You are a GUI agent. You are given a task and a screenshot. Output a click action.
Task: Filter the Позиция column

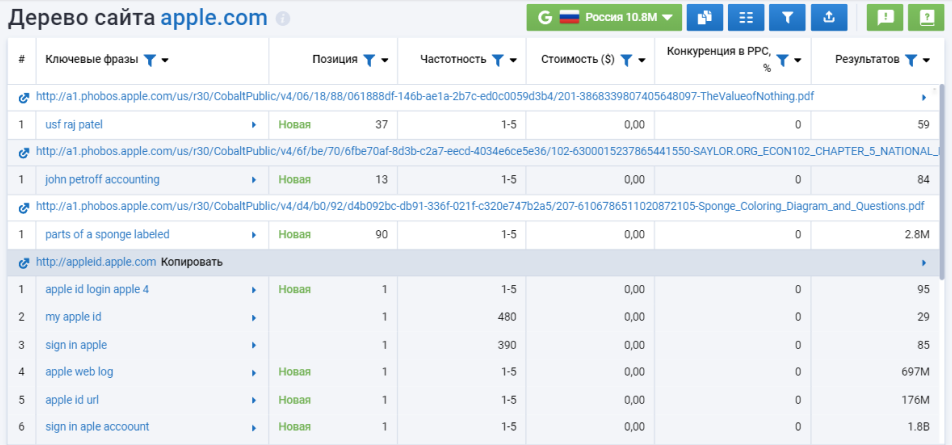369,59
